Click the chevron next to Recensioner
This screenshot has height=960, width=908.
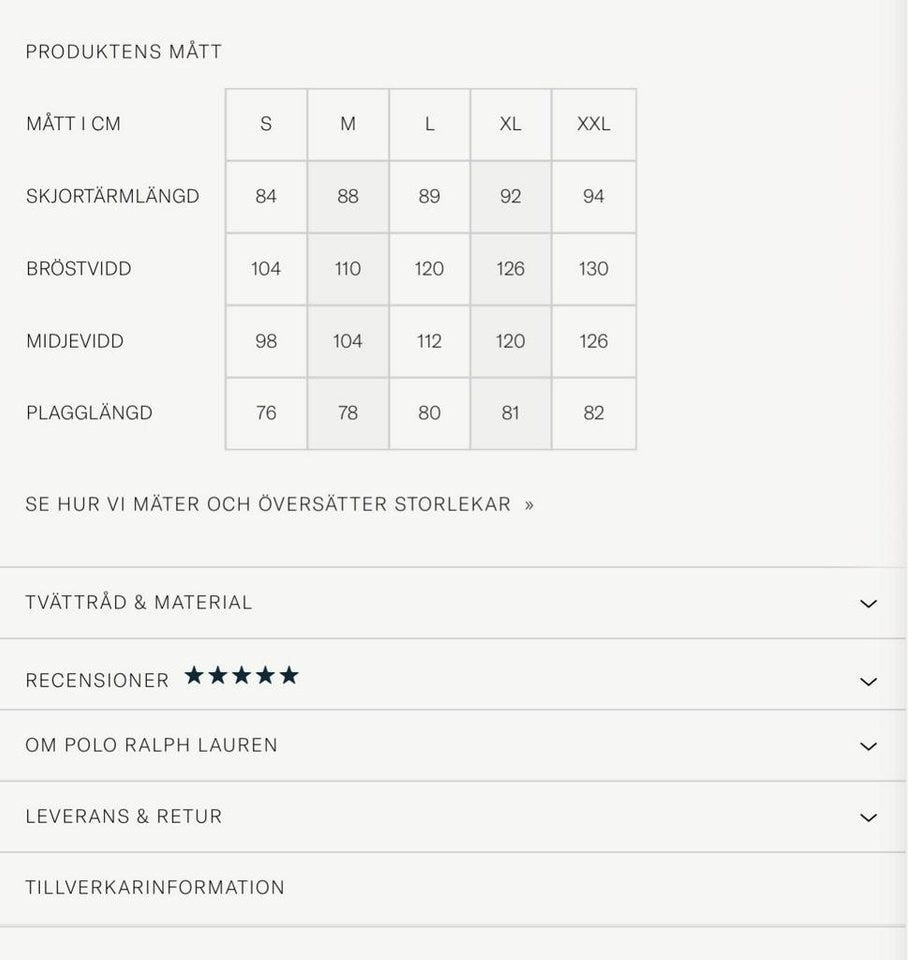coord(868,682)
